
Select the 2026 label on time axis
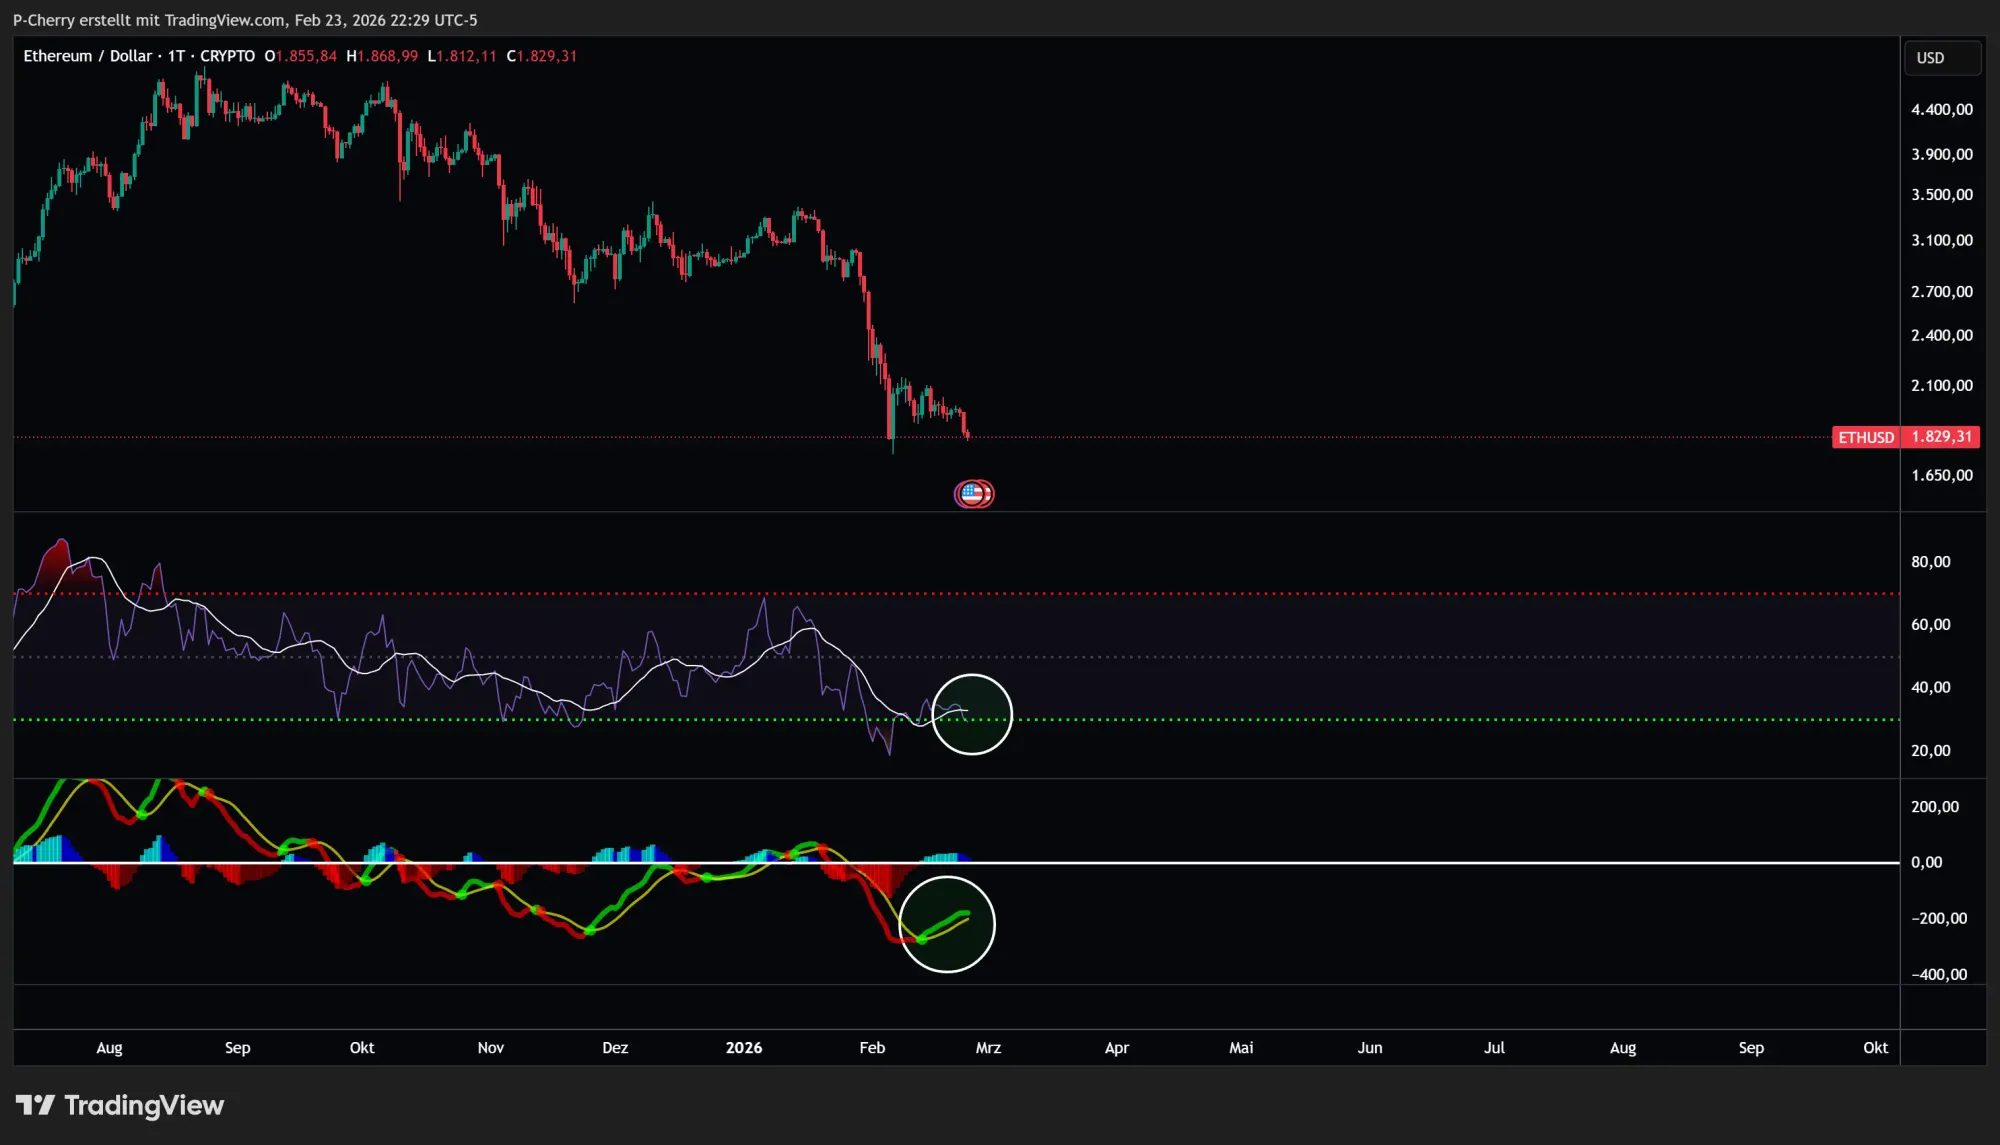click(743, 1047)
